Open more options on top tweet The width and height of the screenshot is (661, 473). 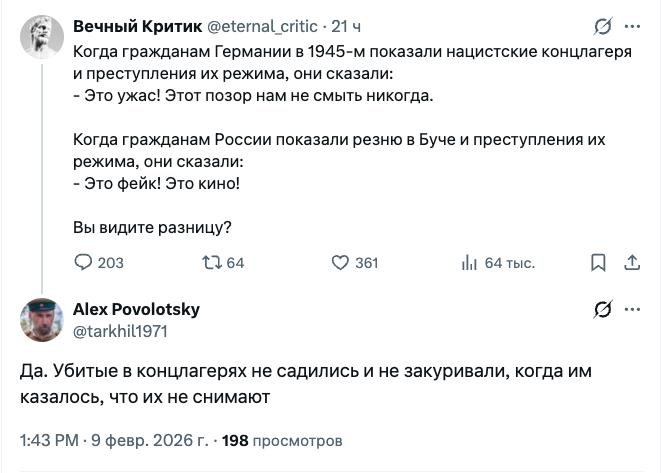[x=632, y=26]
